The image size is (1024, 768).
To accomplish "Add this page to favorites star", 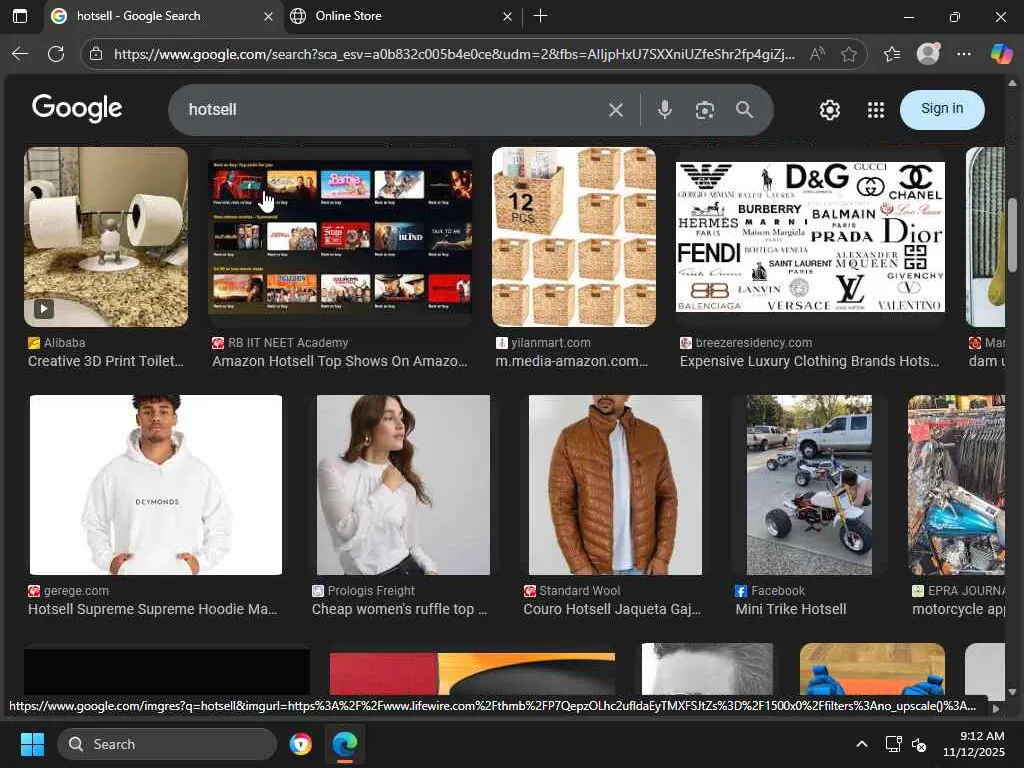I will [x=848, y=54].
